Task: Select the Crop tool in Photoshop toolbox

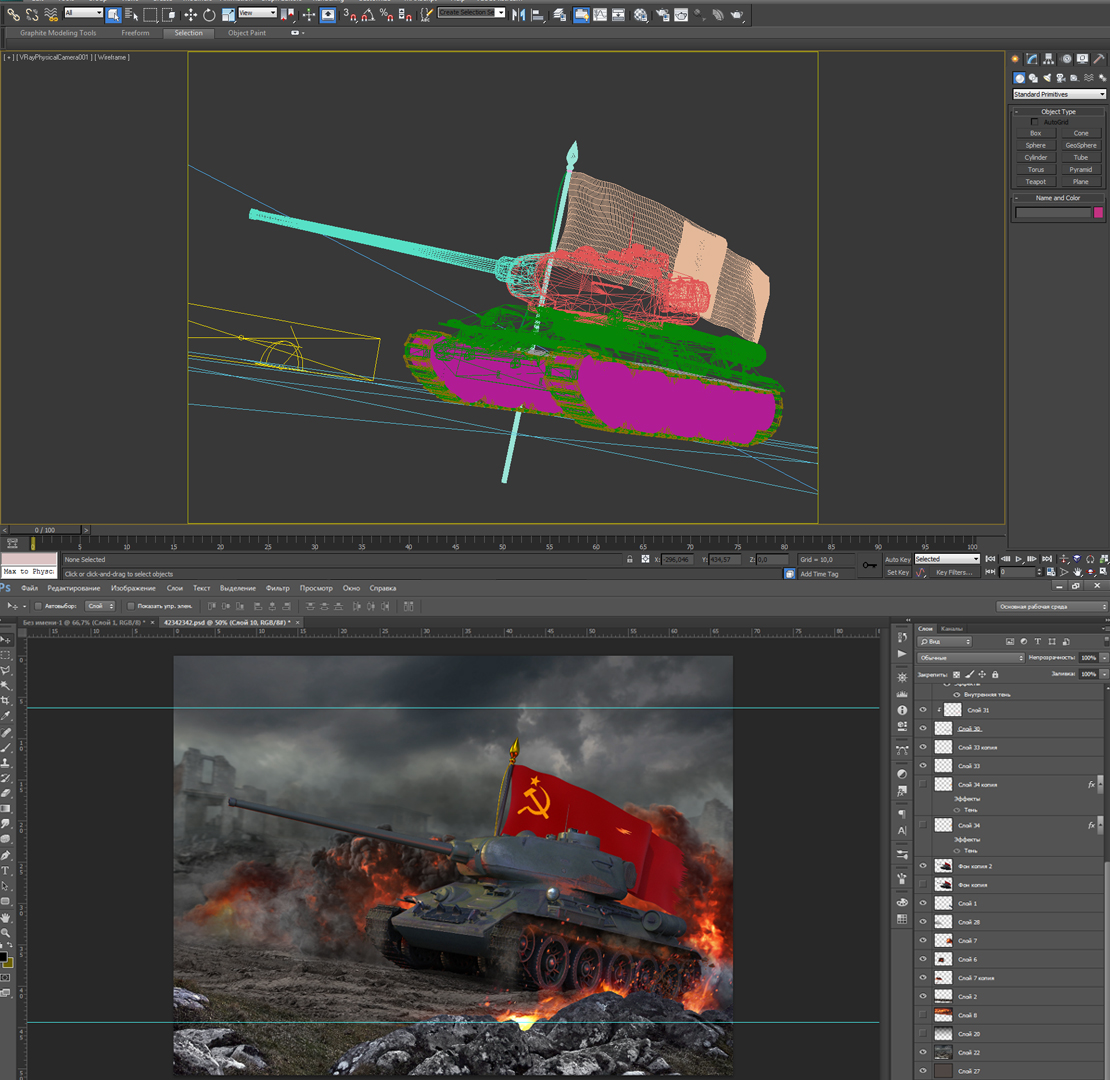Action: coord(6,701)
